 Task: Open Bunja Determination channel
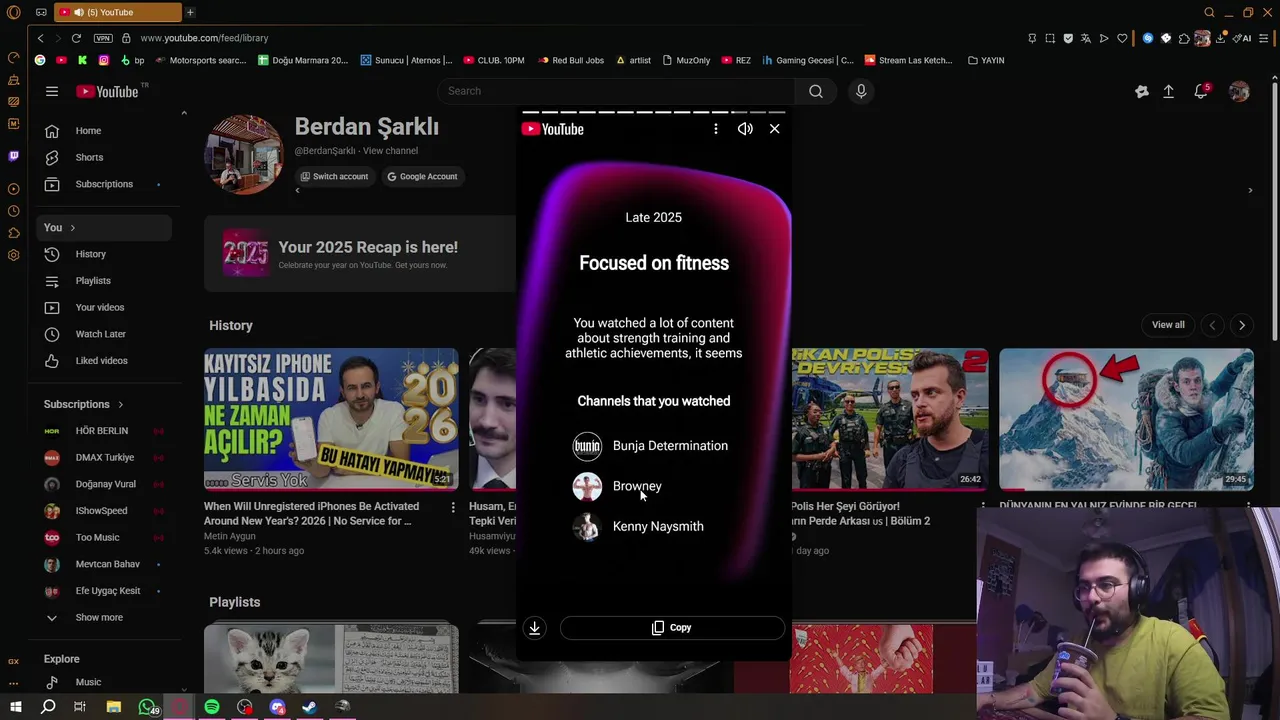coord(651,446)
